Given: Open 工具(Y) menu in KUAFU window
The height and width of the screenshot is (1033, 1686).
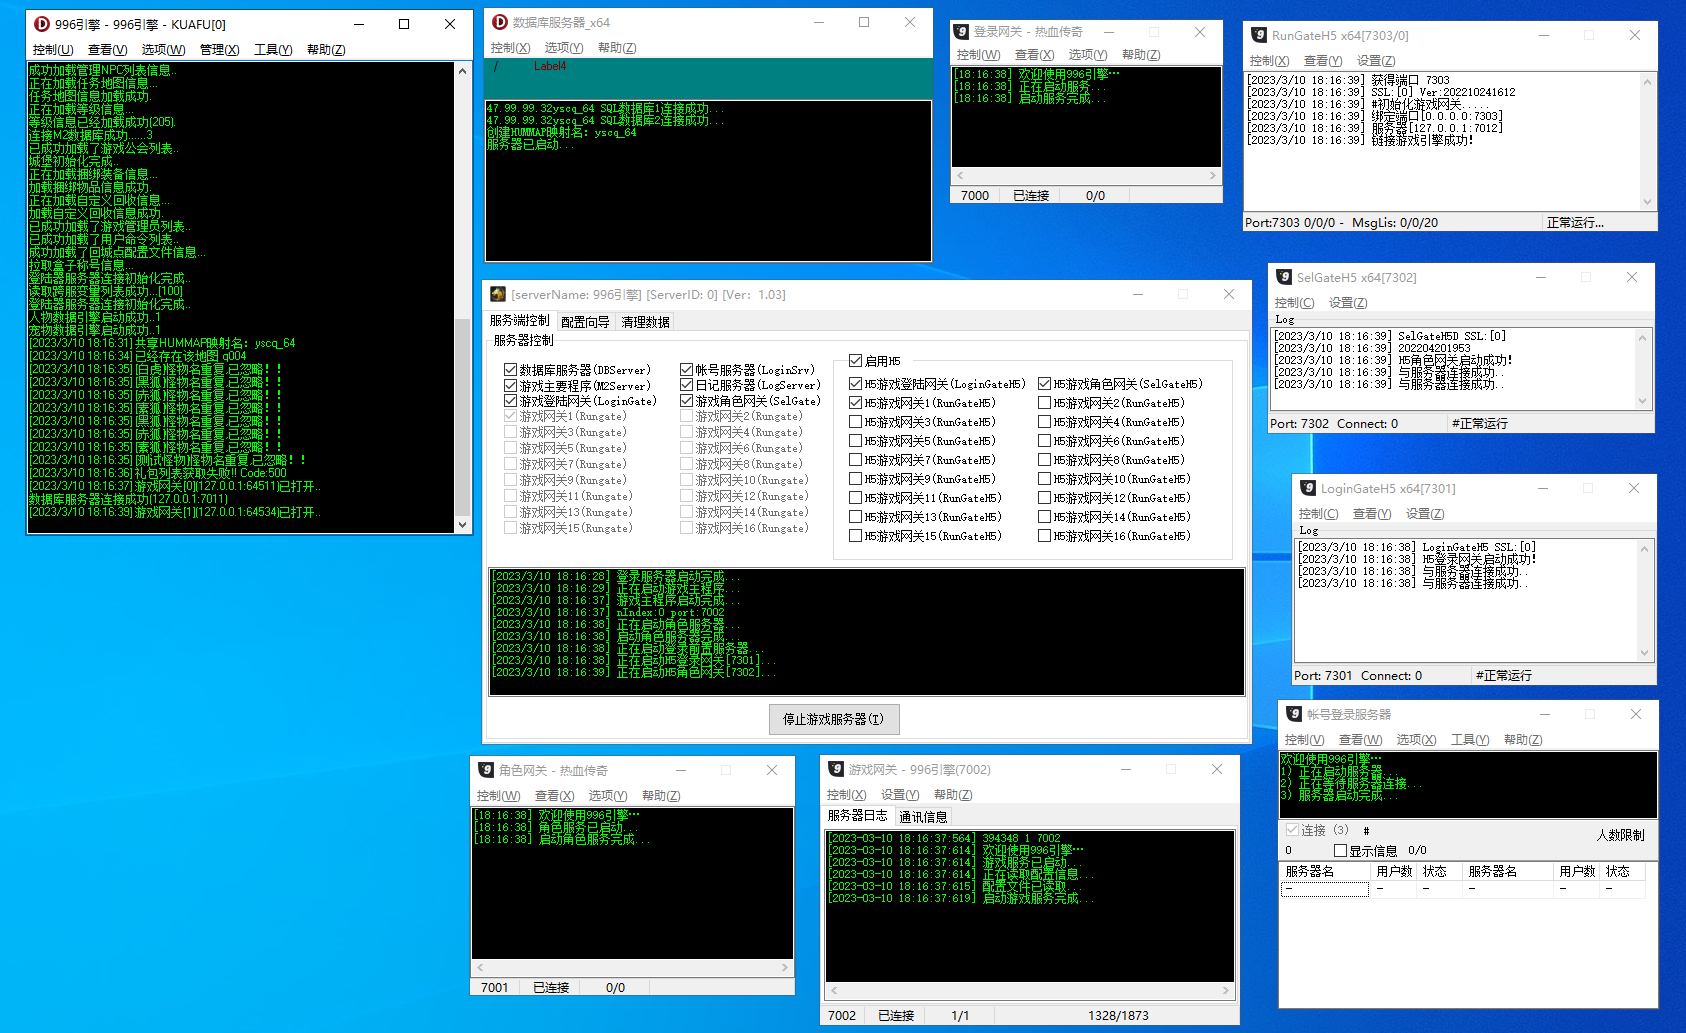Looking at the screenshot, I should 273,50.
